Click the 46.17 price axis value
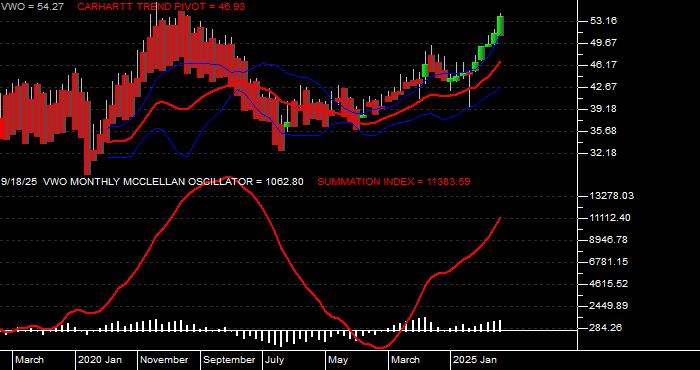The image size is (700, 370). [603, 65]
